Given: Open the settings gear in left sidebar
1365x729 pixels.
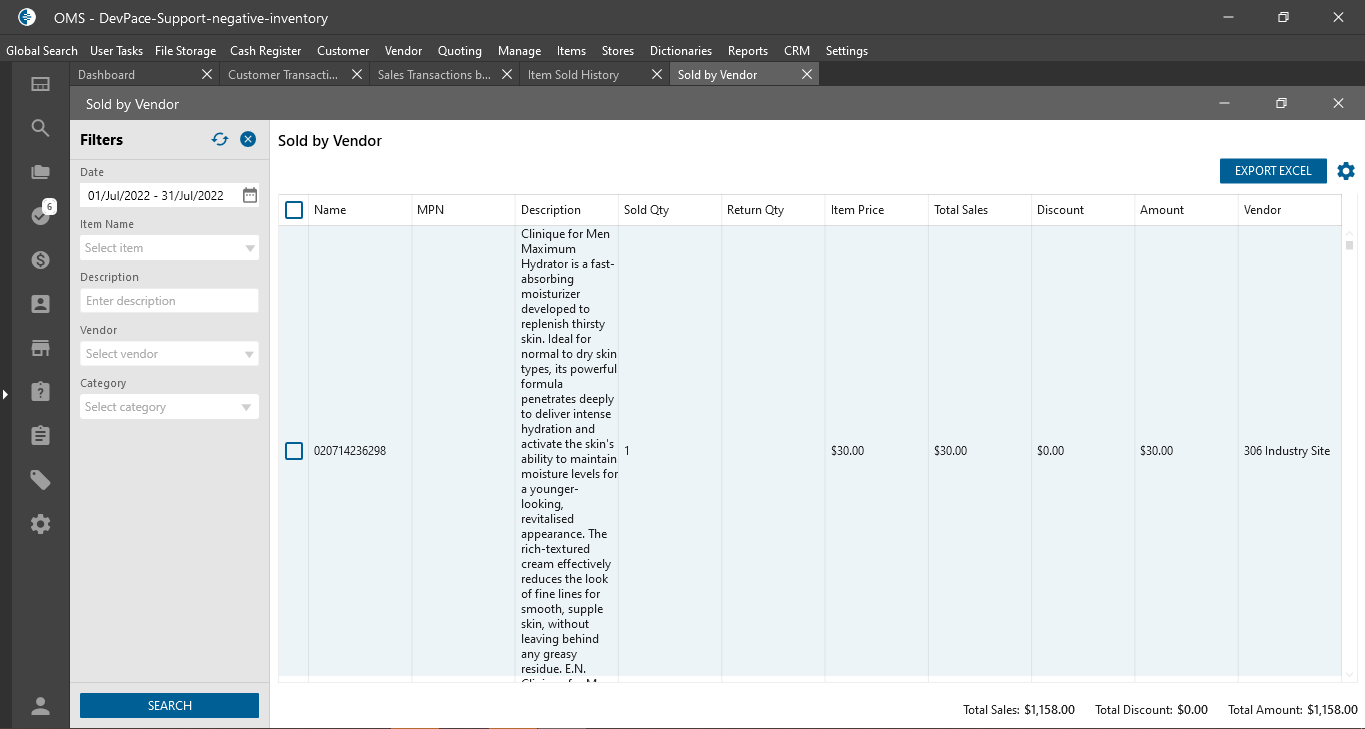Looking at the screenshot, I should [x=40, y=524].
